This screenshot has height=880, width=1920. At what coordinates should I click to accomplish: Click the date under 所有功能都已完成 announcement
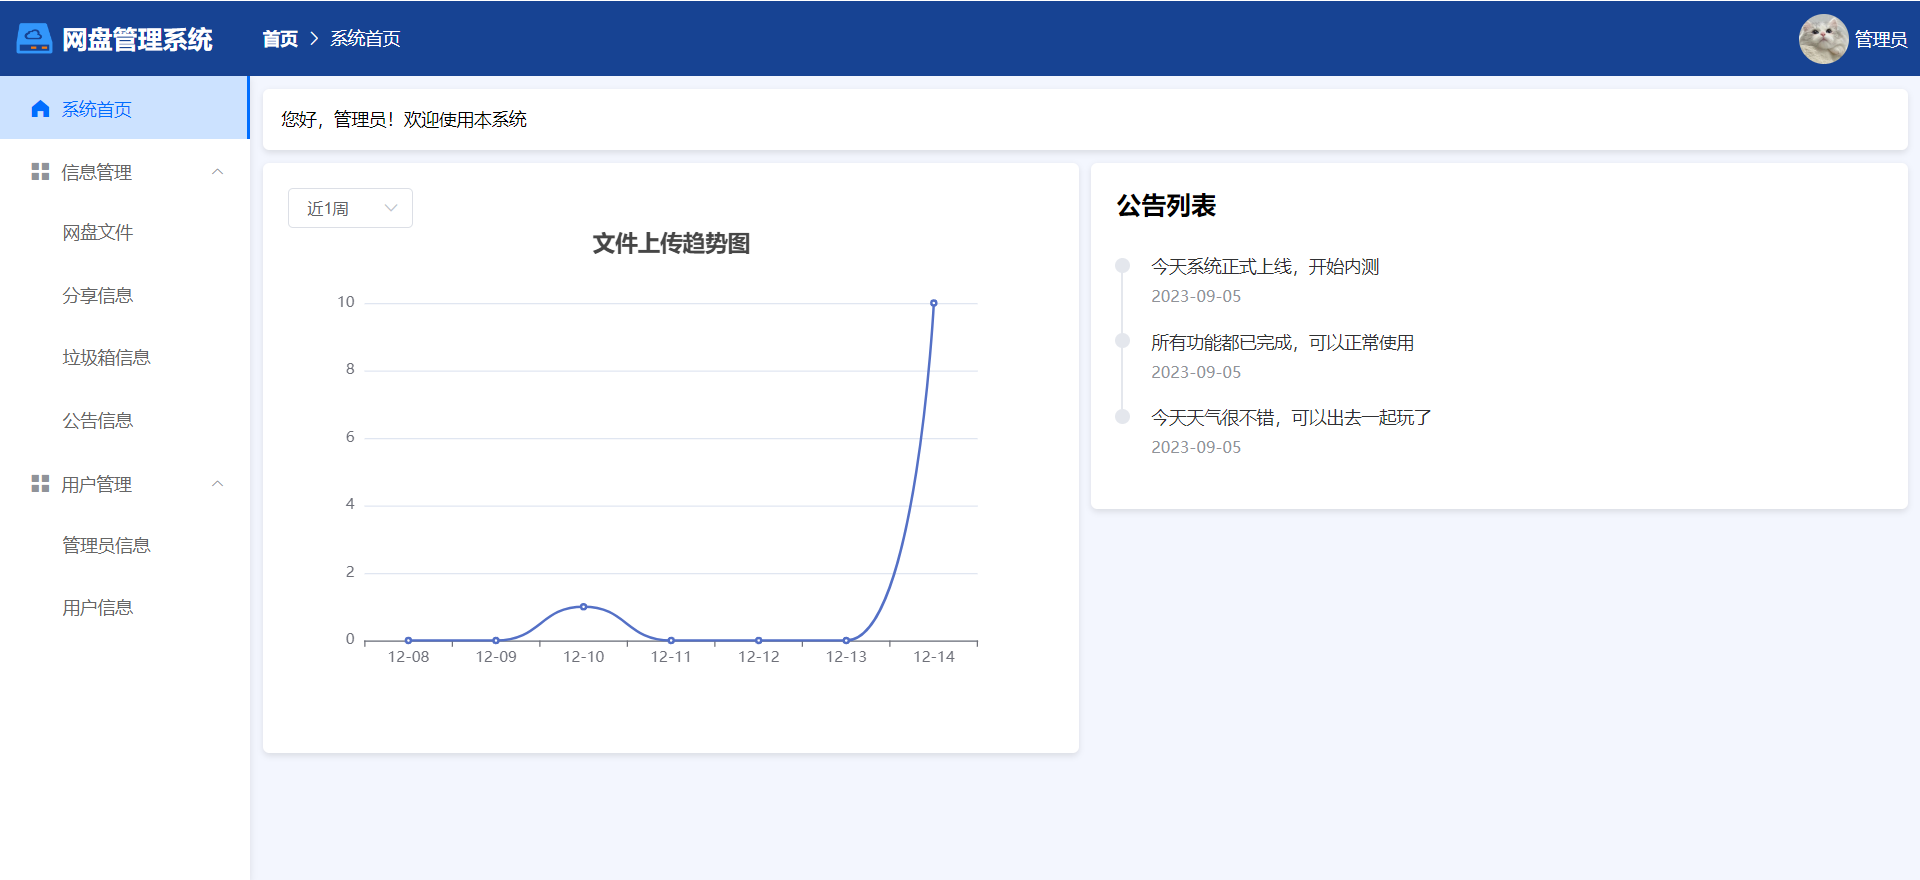point(1196,372)
